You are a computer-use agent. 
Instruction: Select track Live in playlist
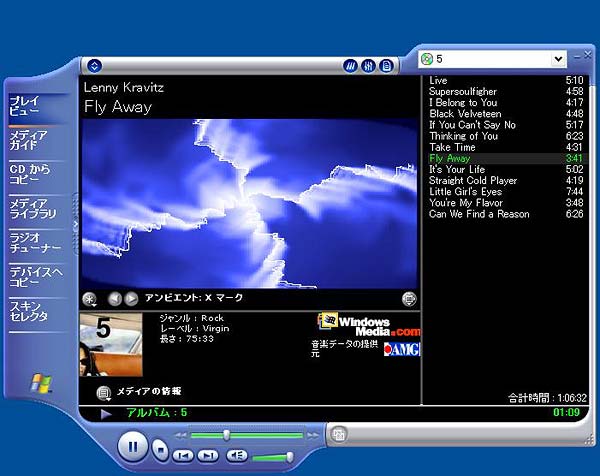click(506, 80)
